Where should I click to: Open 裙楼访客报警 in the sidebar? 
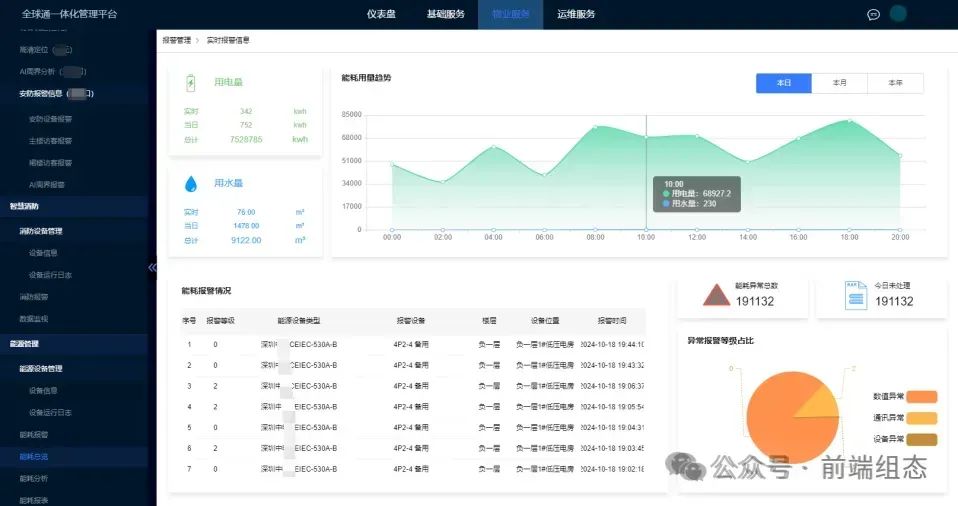pos(51,163)
